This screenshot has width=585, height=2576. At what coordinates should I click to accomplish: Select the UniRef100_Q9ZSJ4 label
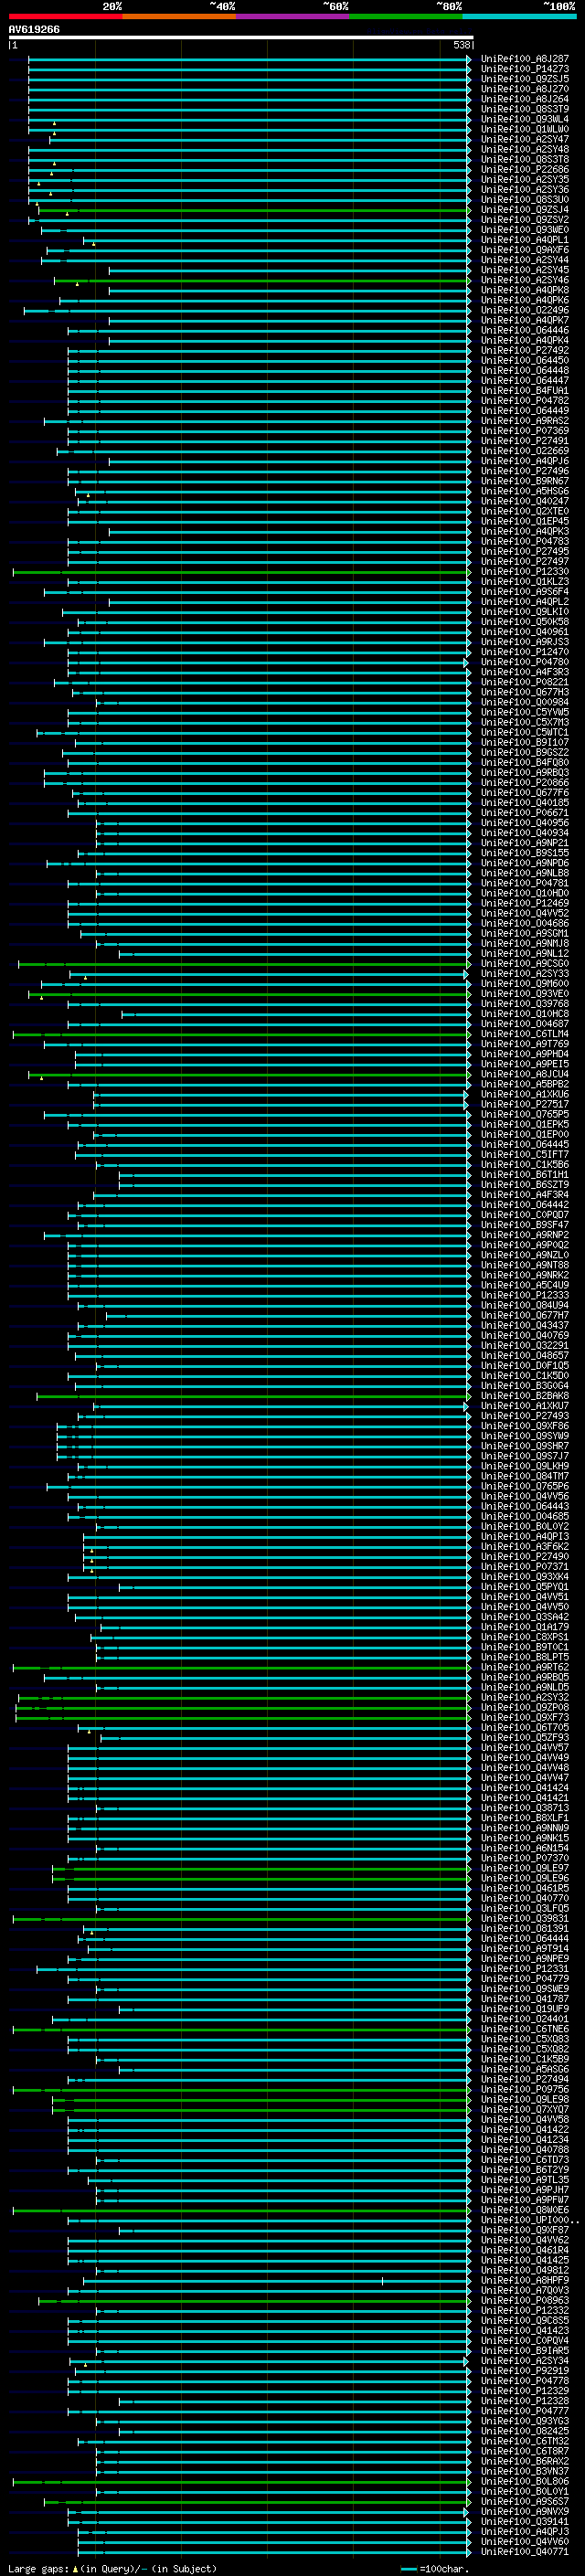[x=525, y=210]
